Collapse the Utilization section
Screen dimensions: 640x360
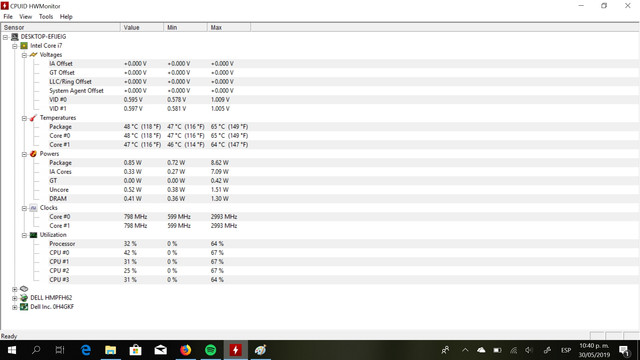[24, 235]
